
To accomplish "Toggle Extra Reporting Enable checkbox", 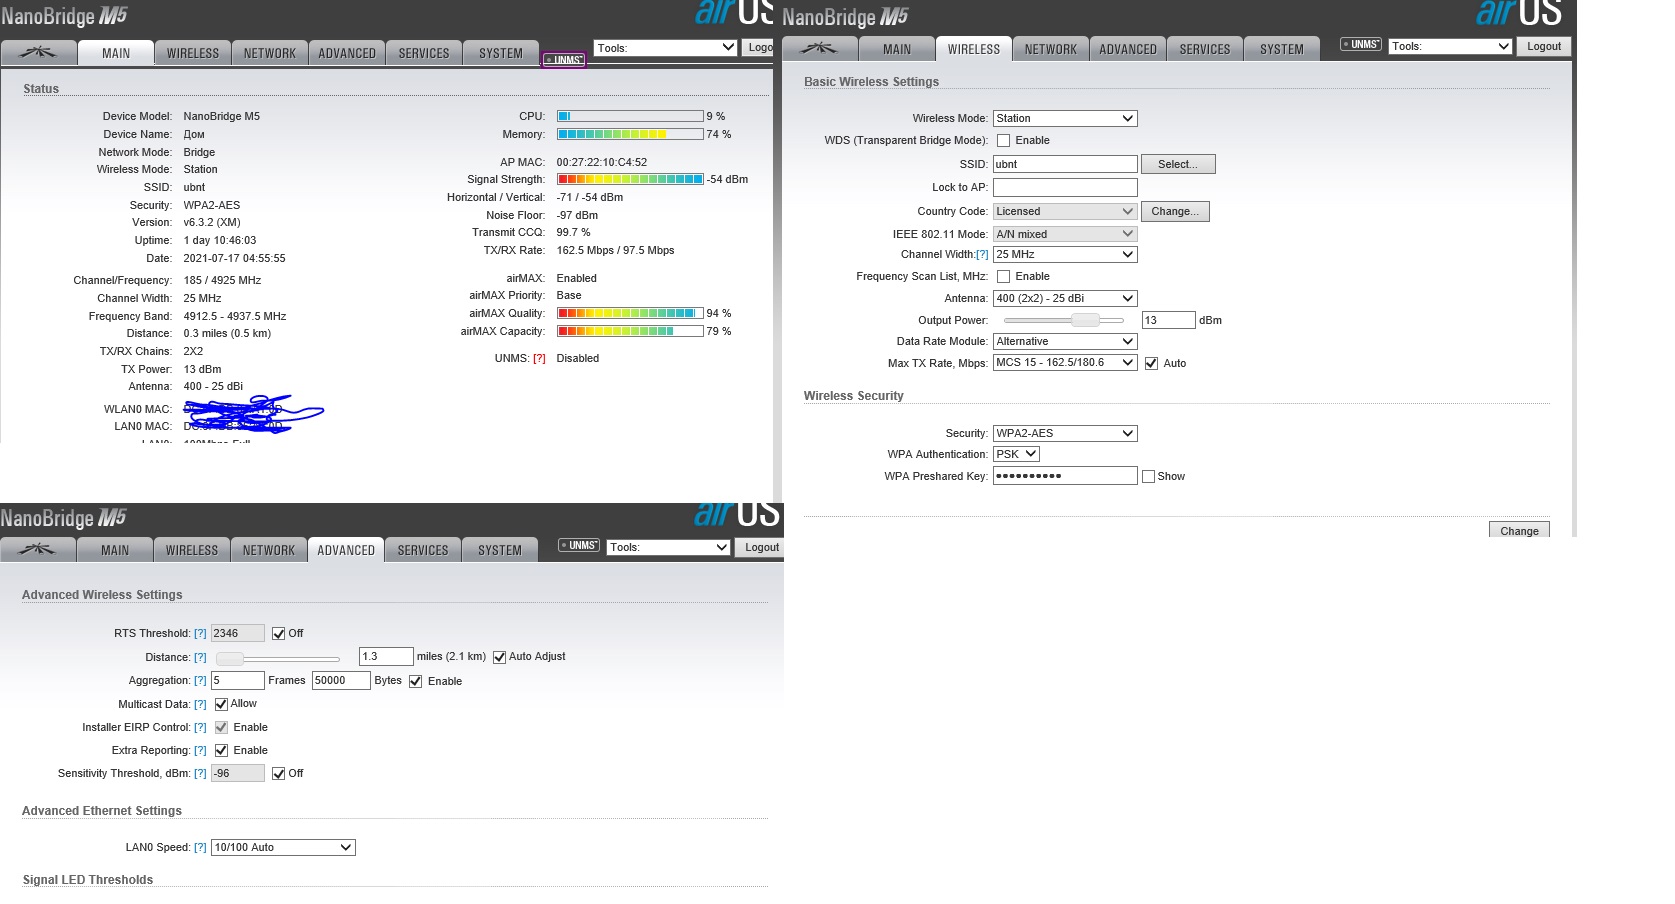I will click(221, 751).
